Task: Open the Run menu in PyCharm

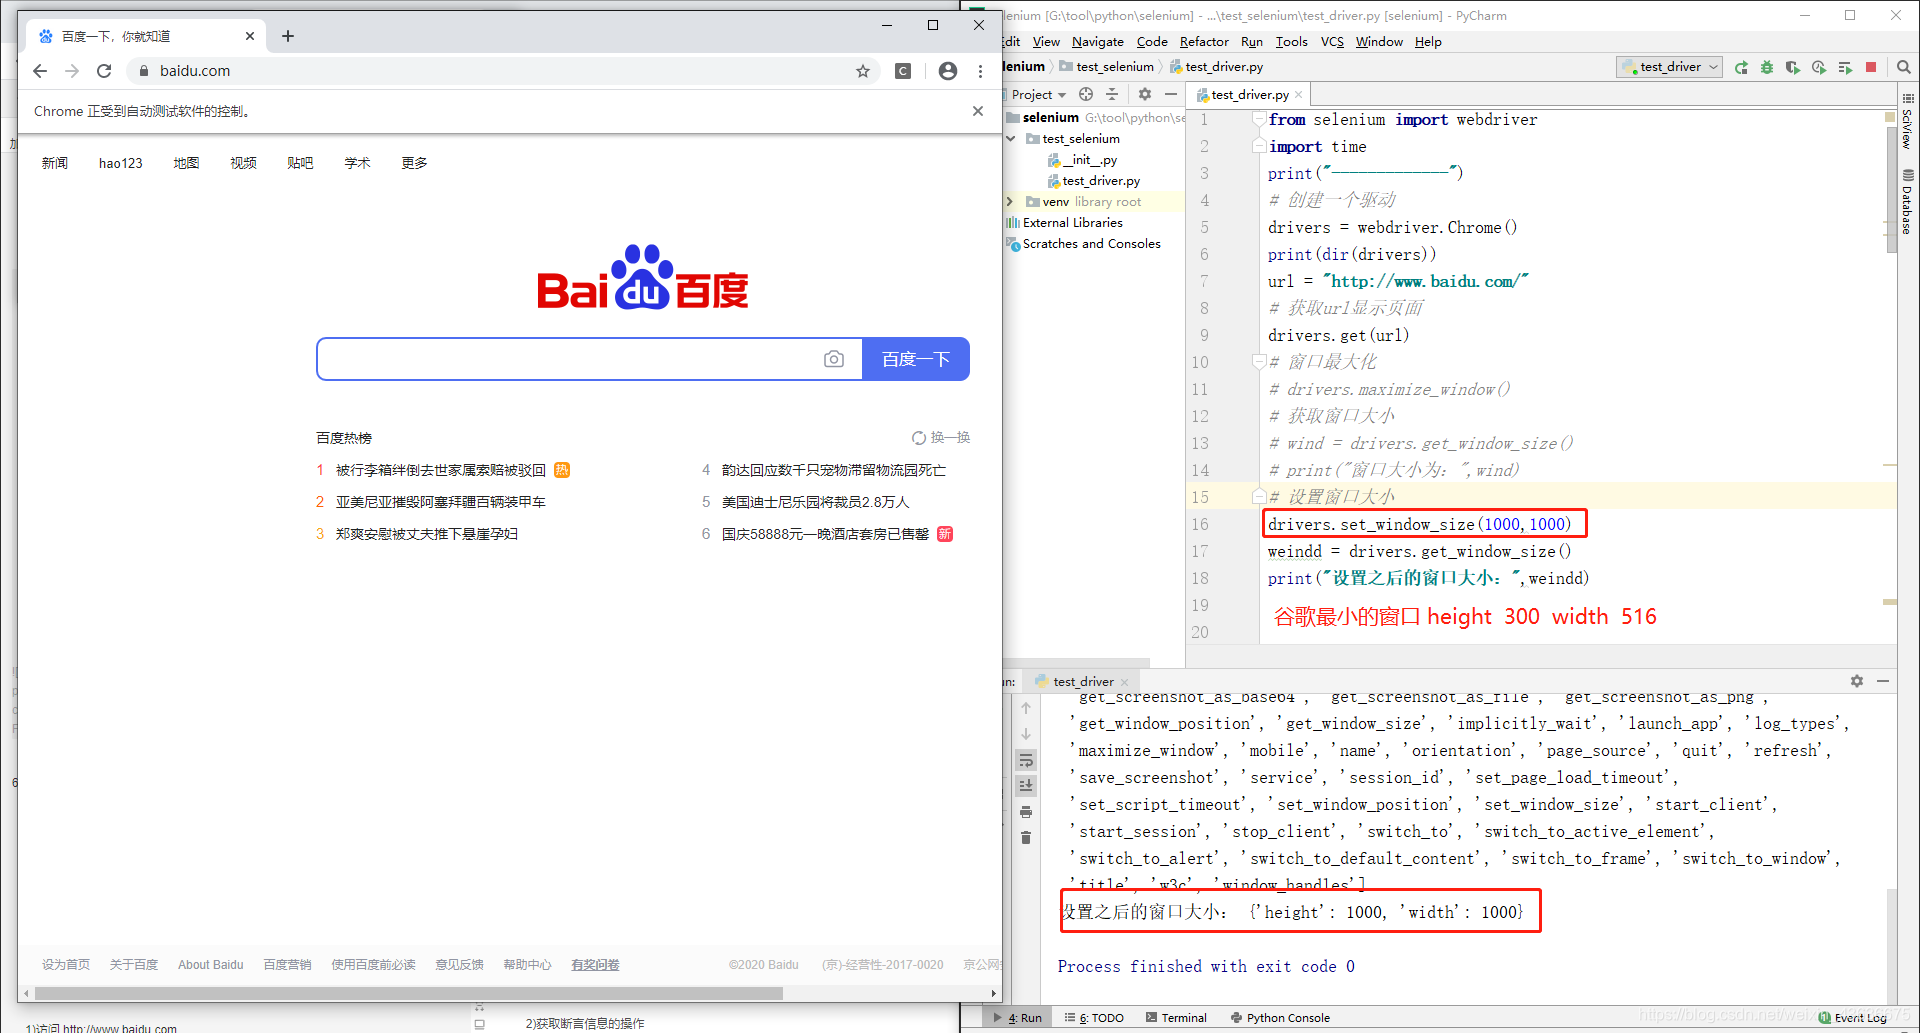Action: coord(1252,42)
